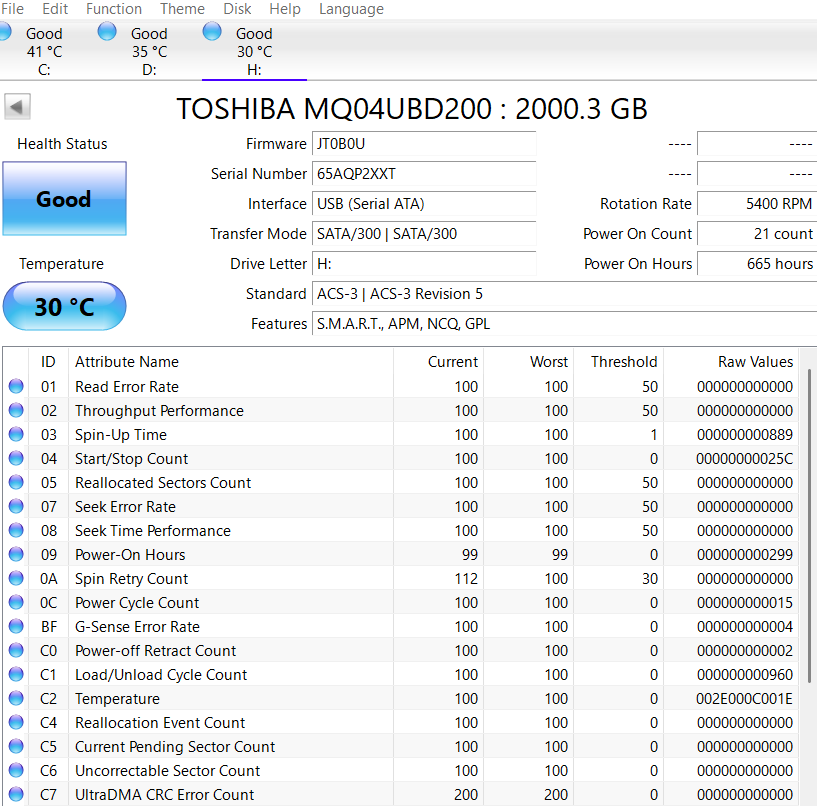
Task: Select UltraDMA CRC Error Count current value 200
Action: [466, 794]
